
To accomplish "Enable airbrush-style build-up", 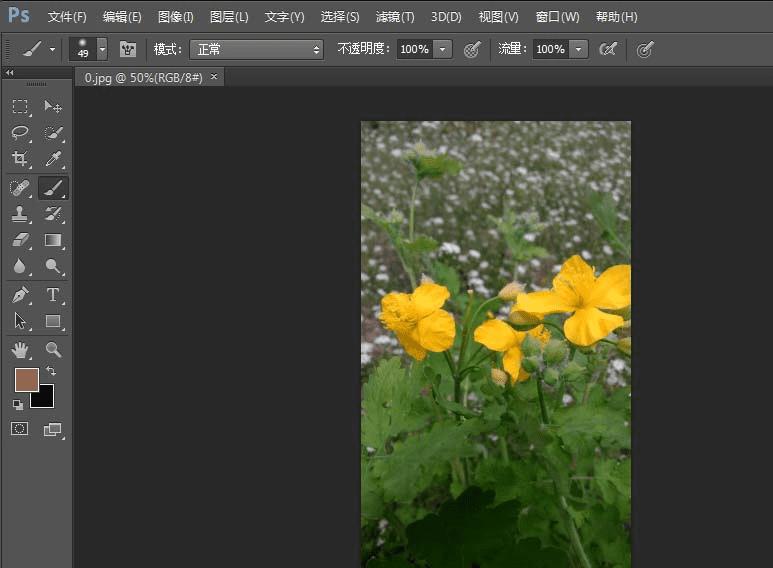I will coord(607,49).
